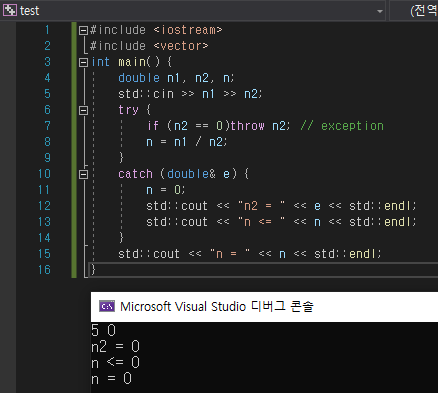Image resolution: width=438 pixels, height=393 pixels.
Task: Click the 'catch' keyword on line 10
Action: 135,174
